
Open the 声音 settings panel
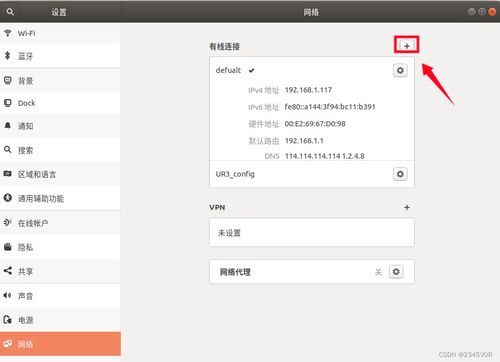(60, 296)
